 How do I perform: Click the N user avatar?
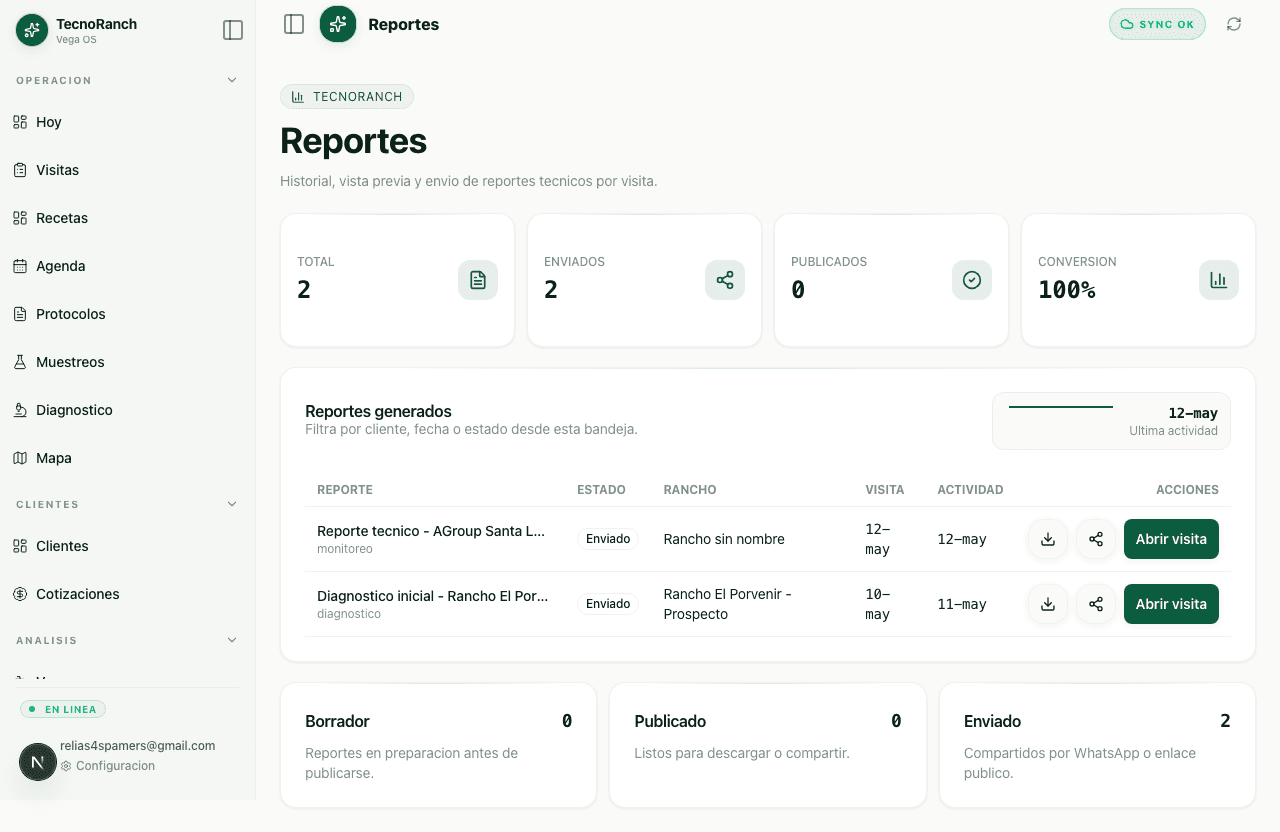click(x=38, y=762)
